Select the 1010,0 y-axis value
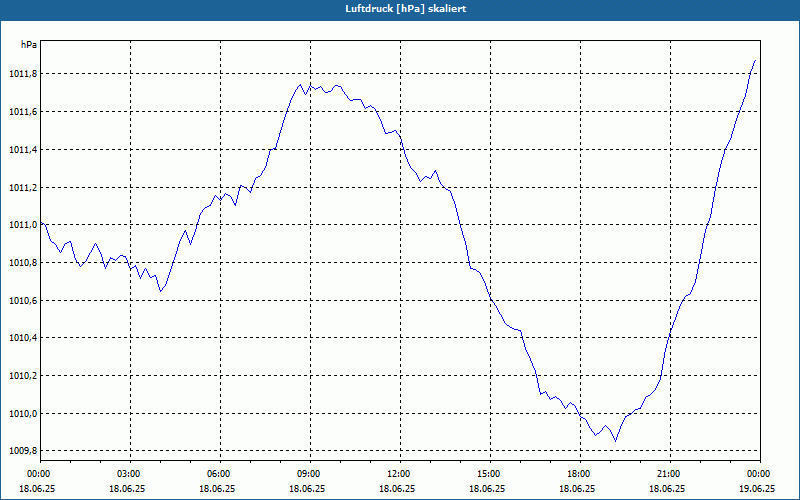The height and width of the screenshot is (500, 800). tap(23, 413)
